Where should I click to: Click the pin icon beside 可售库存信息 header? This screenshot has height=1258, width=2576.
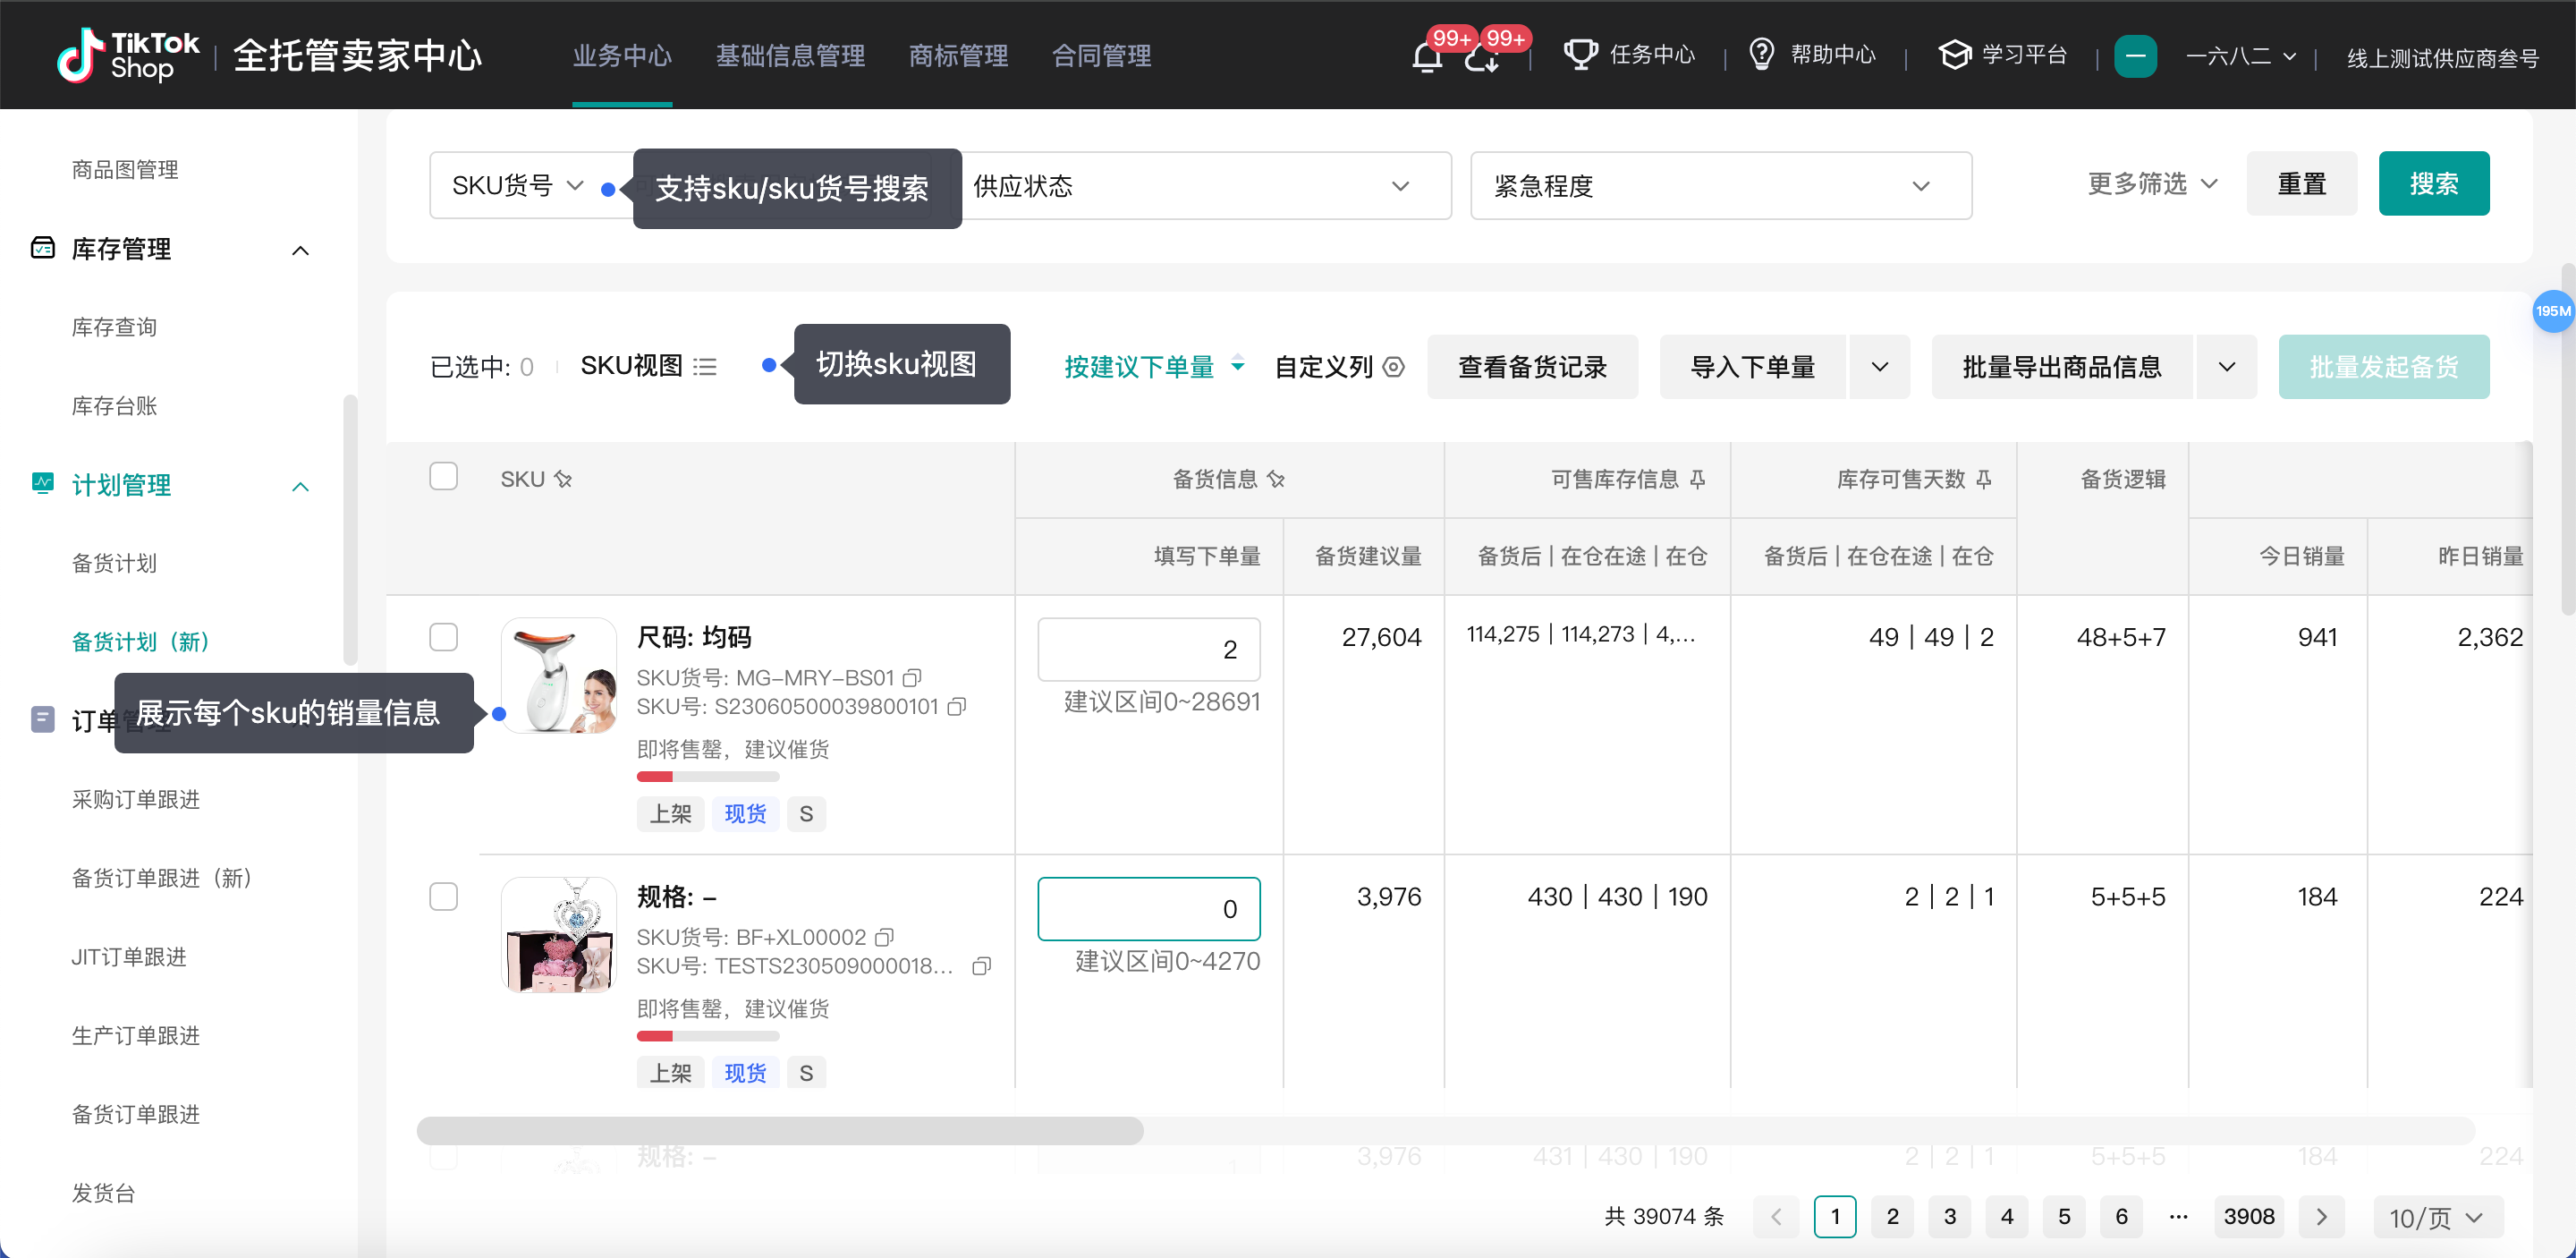pyautogui.click(x=1698, y=479)
